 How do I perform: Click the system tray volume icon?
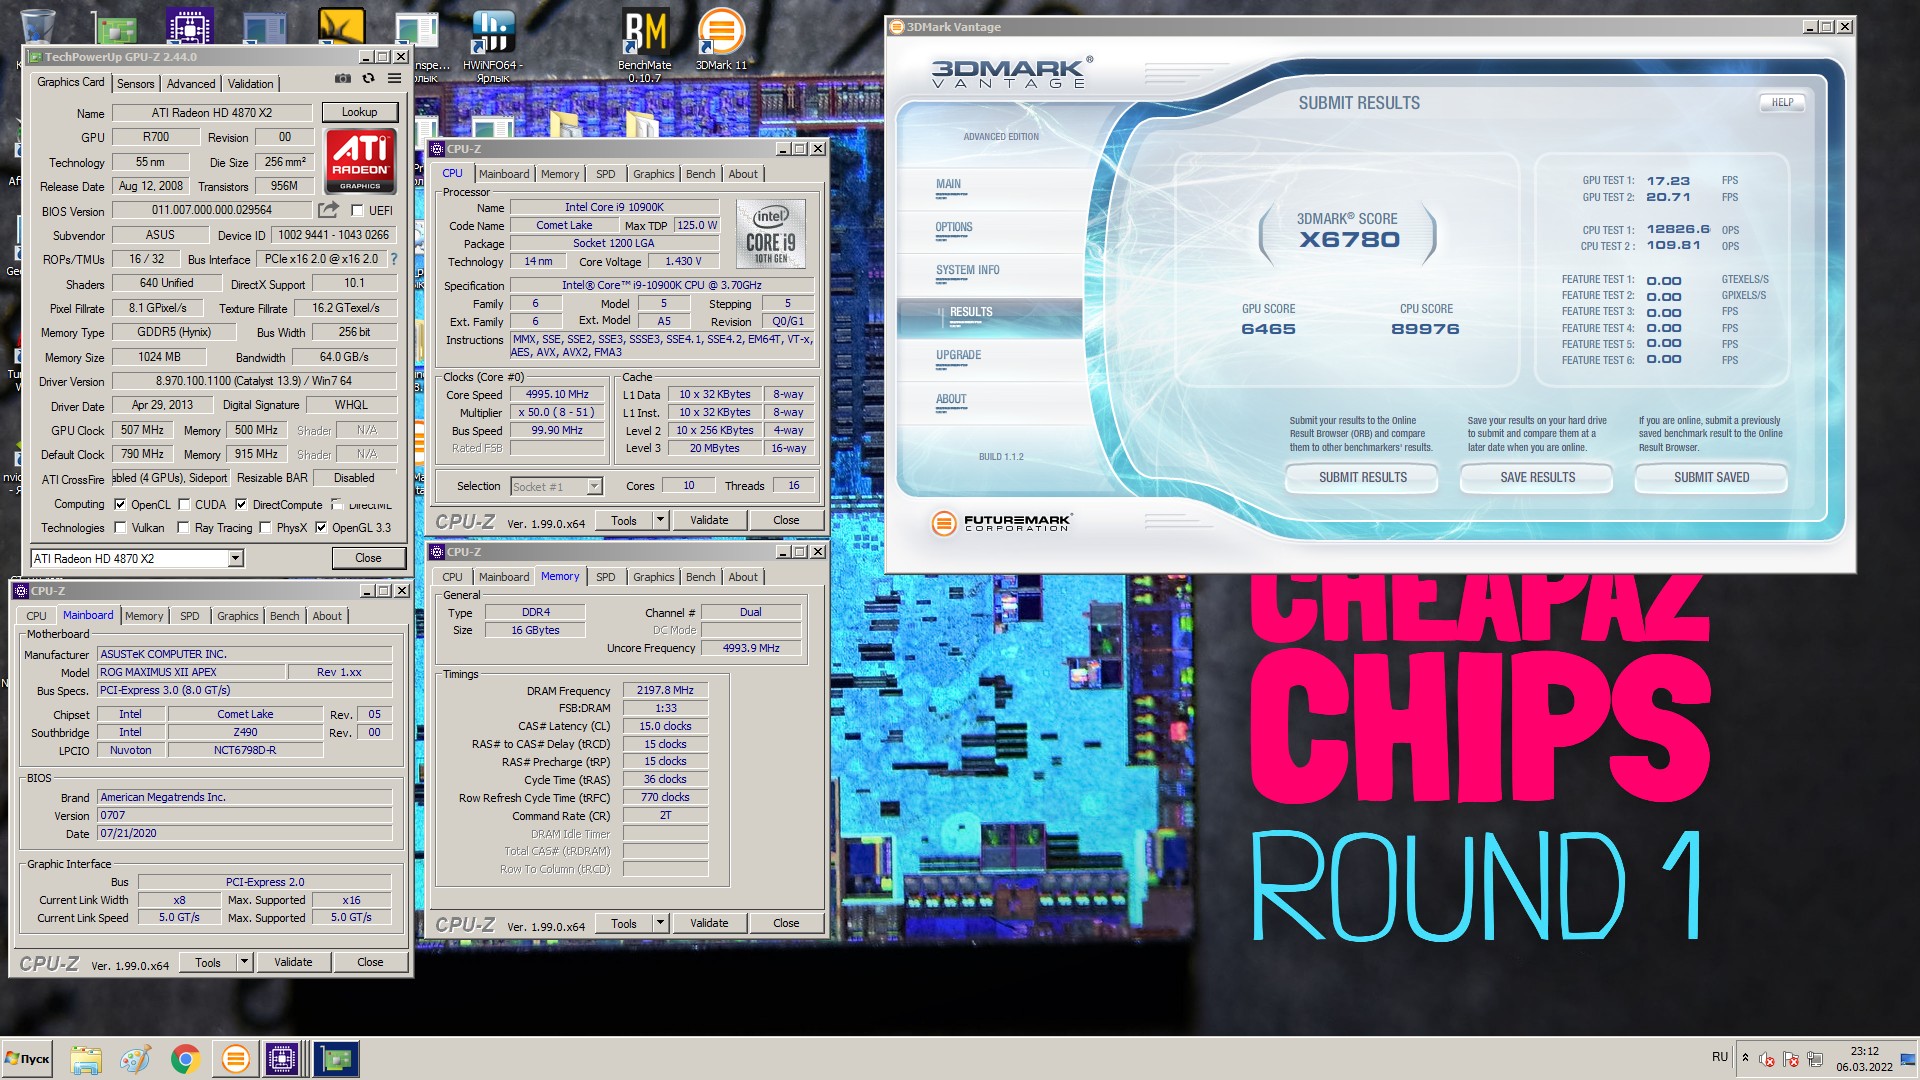(x=1766, y=1059)
